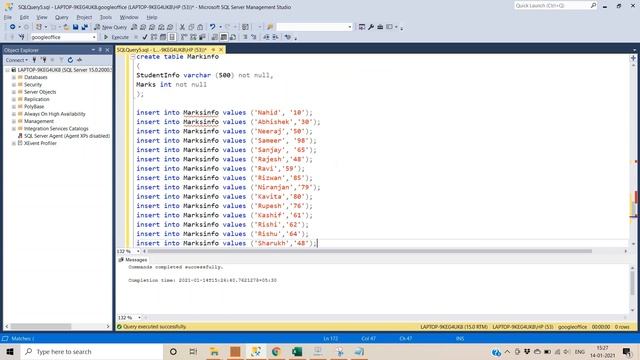Refresh the Object Explorer tree
The height and width of the screenshot is (360, 640).
[70, 60]
